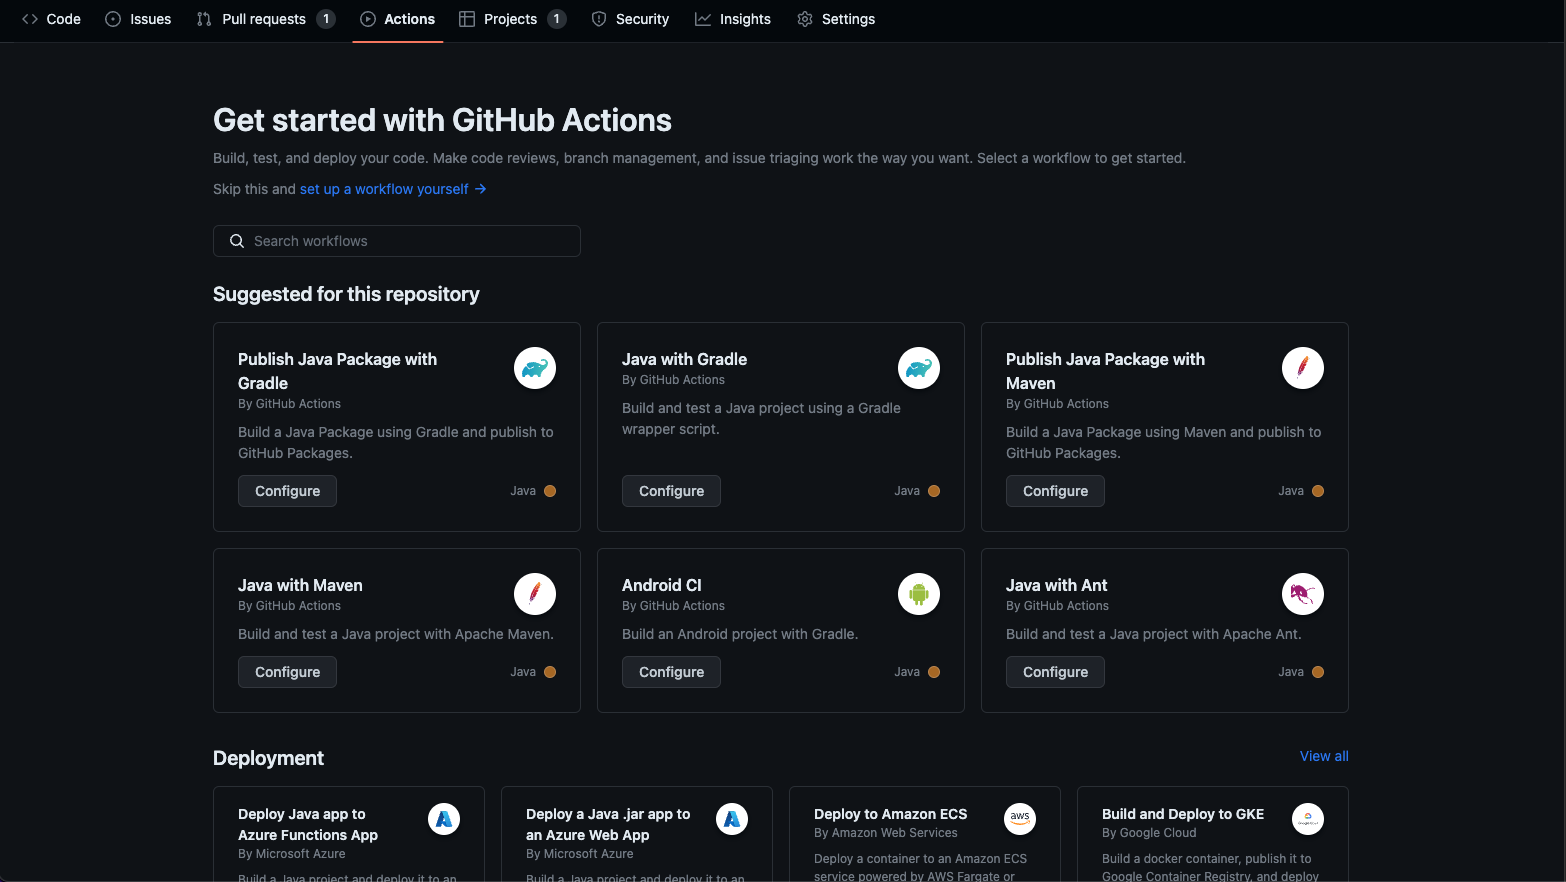
Task: Click 'By Amazon Web Services' text
Action: tap(886, 833)
